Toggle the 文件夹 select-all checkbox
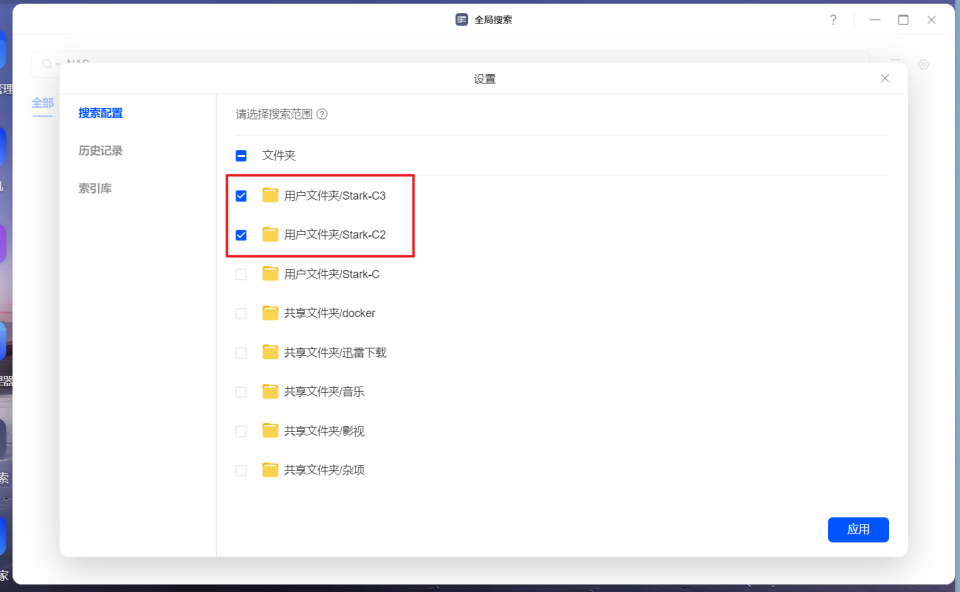Screen dimensions: 960x592 coord(241,155)
